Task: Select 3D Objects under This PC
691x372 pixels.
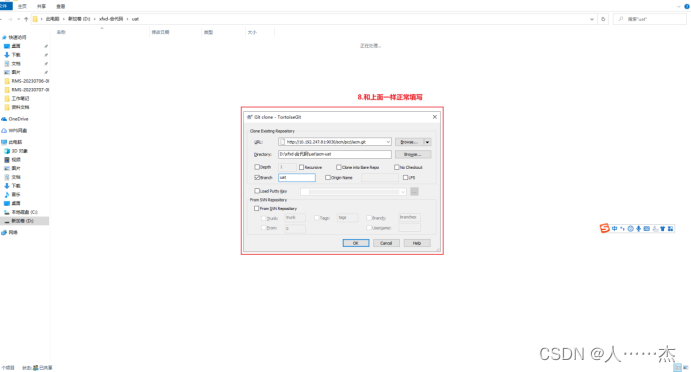Action: point(16,151)
